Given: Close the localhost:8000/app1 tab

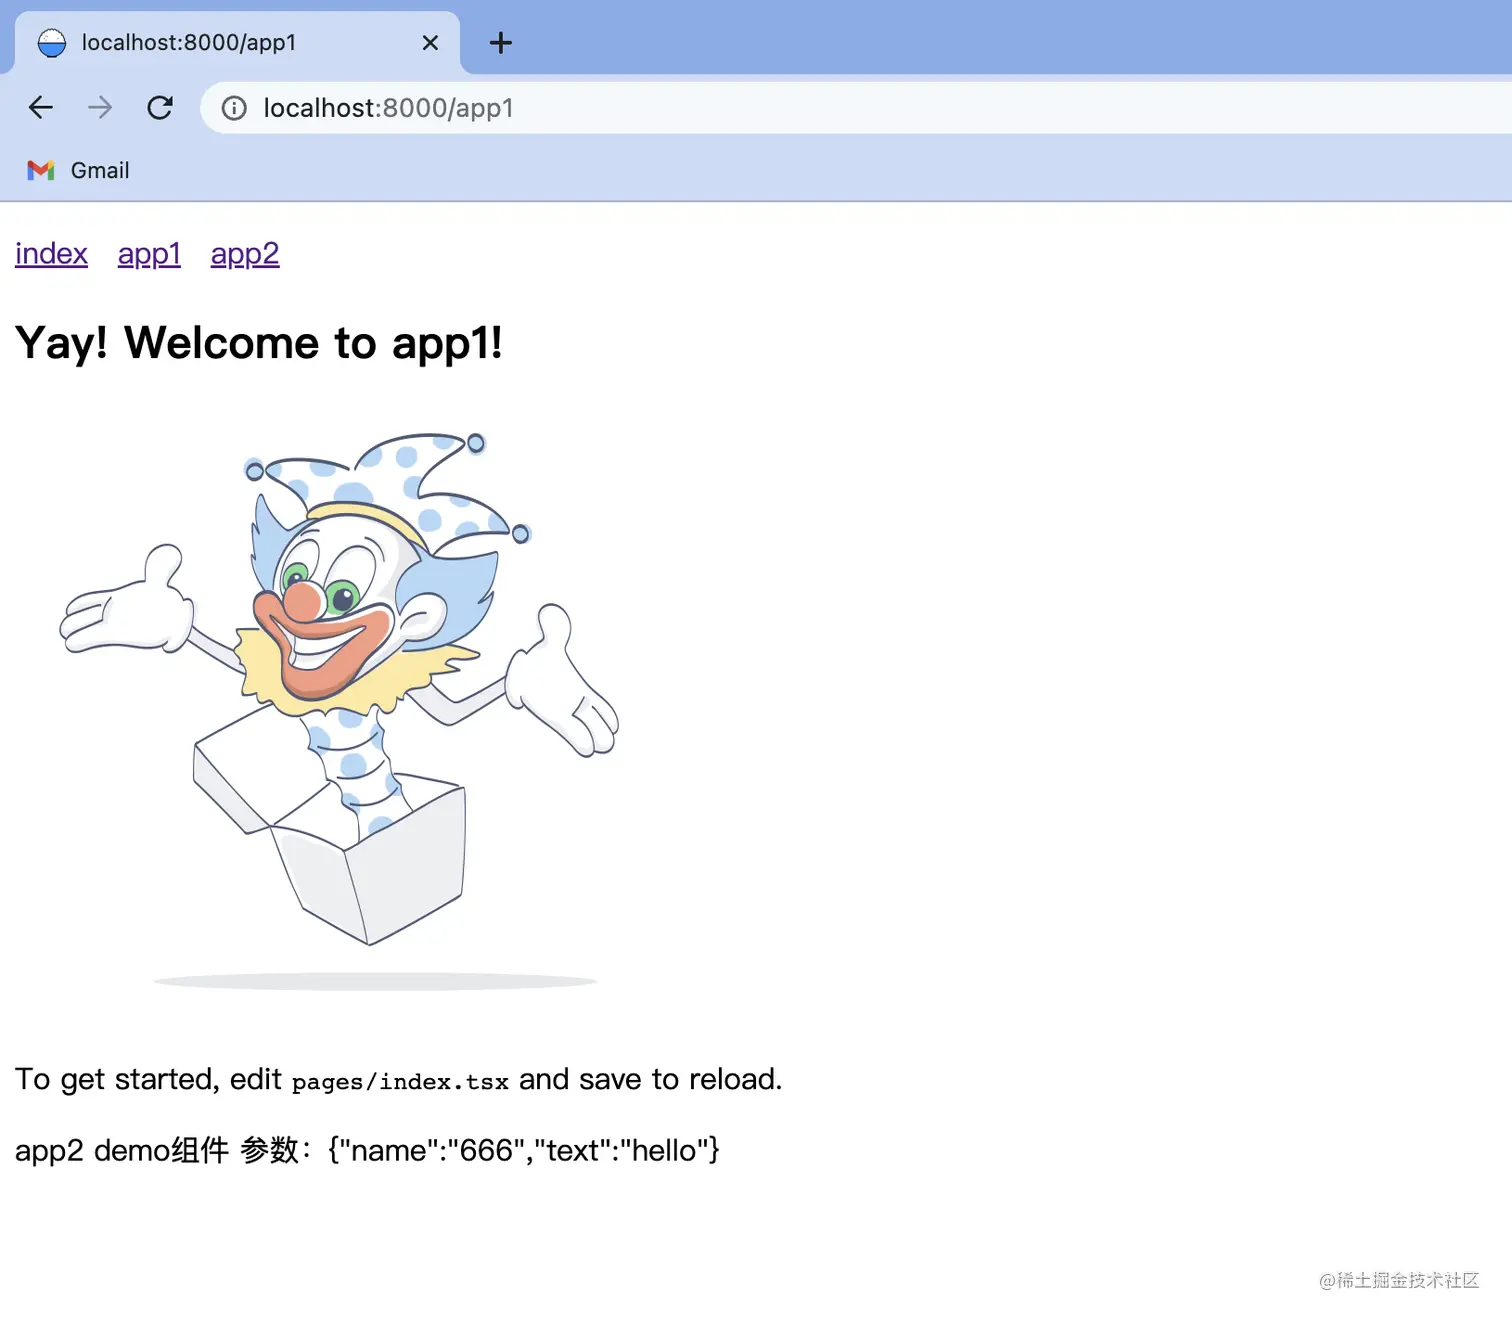Looking at the screenshot, I should click(x=430, y=43).
